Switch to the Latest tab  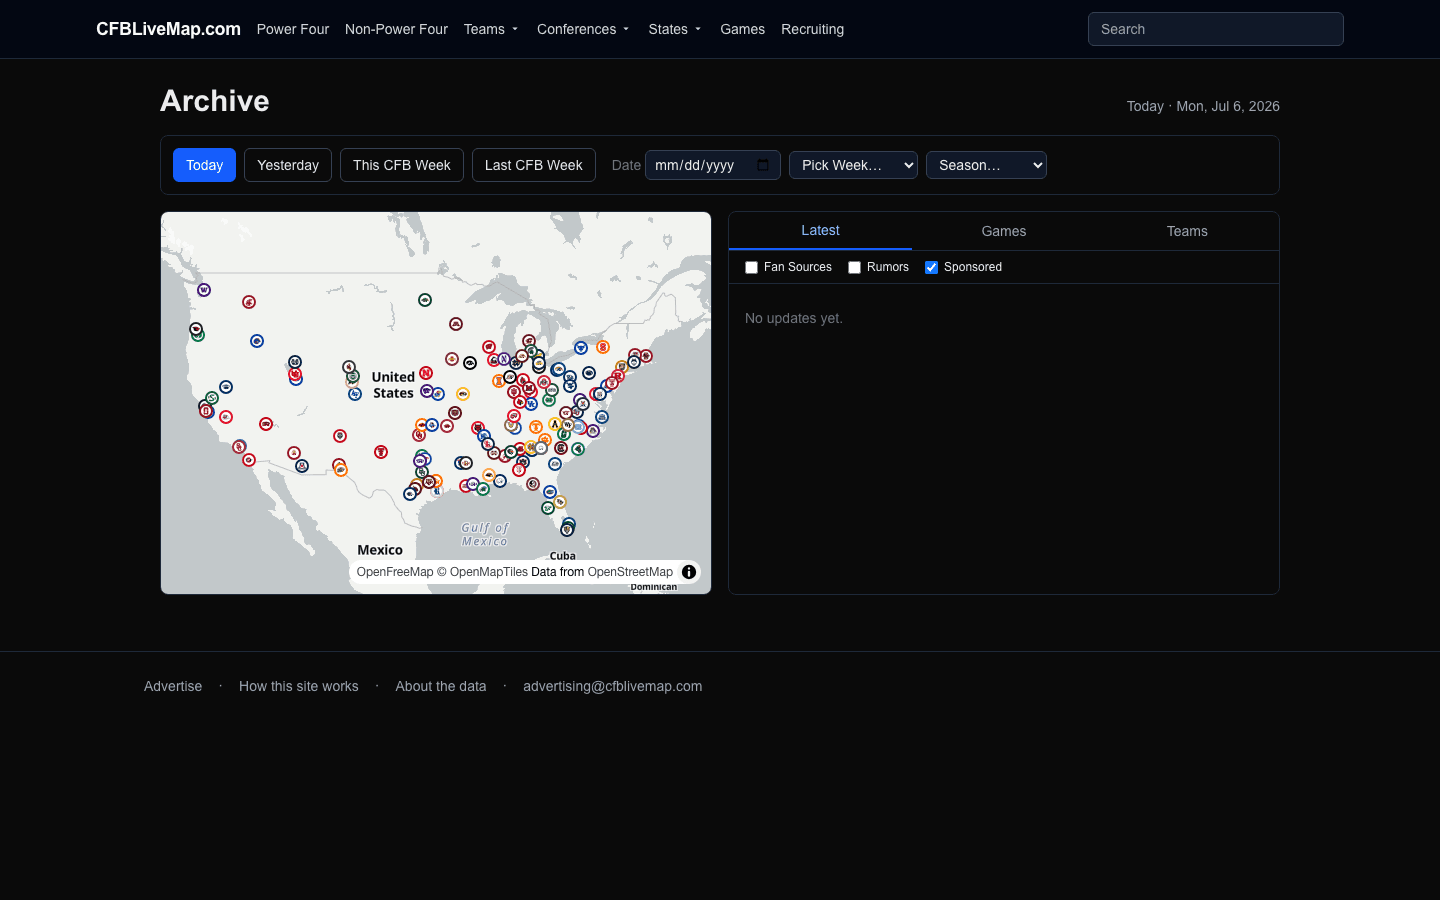(820, 230)
